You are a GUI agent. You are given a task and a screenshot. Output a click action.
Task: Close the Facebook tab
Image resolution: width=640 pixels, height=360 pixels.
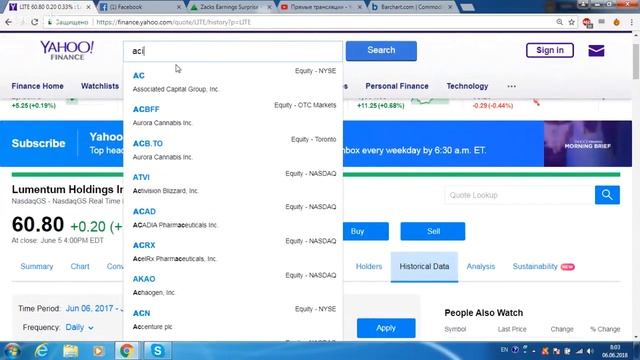(179, 7)
